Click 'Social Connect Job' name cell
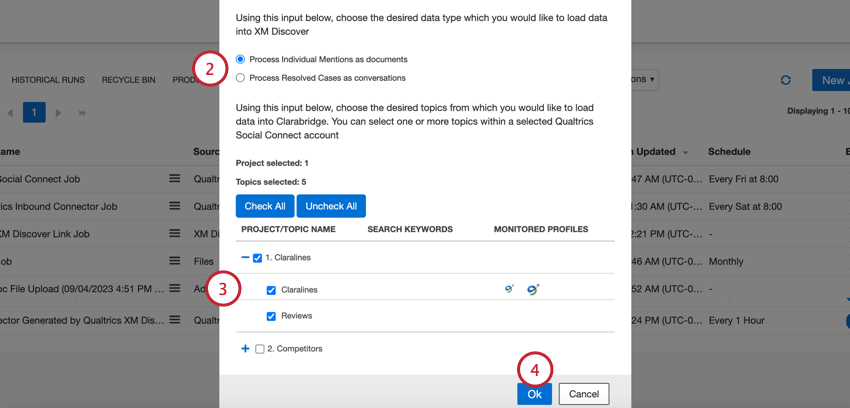The image size is (850, 408). pyautogui.click(x=39, y=179)
